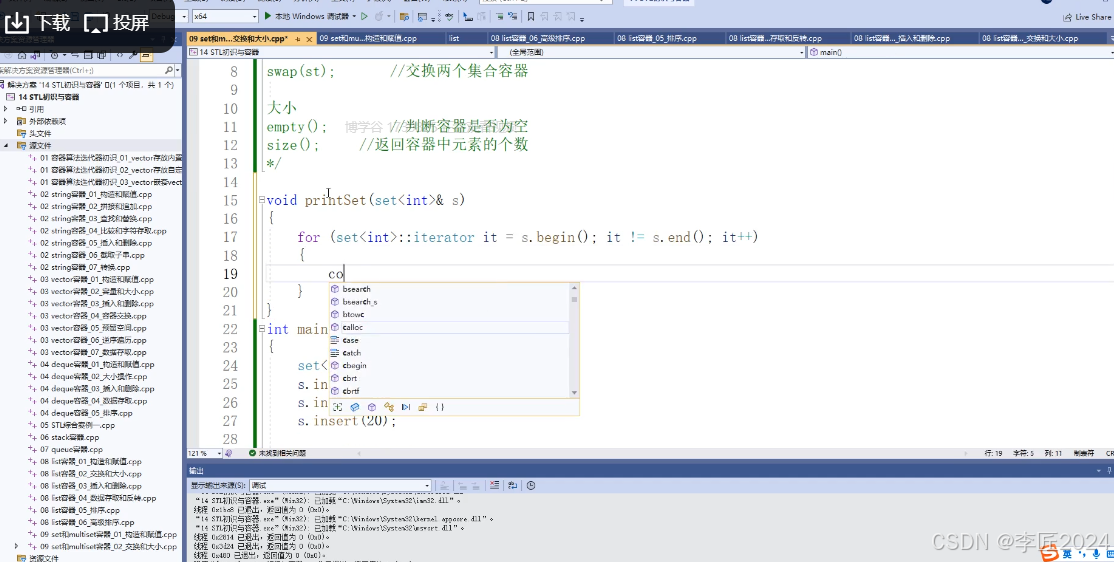
Task: Click the highlighted preview selected items toolbar icon
Action: point(146,55)
